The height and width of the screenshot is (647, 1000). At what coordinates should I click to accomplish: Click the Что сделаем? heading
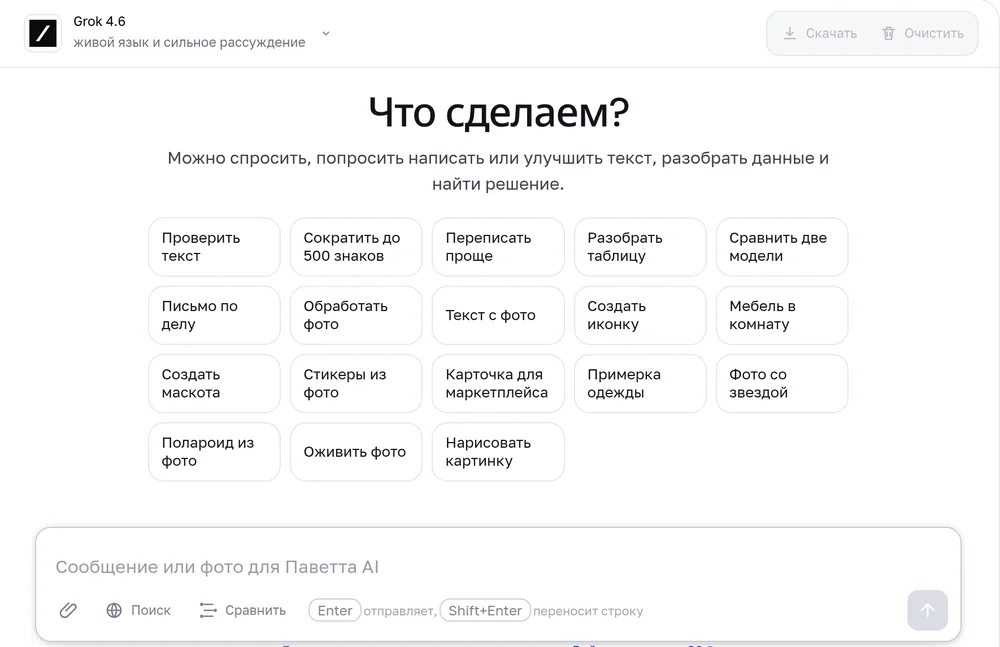(499, 113)
